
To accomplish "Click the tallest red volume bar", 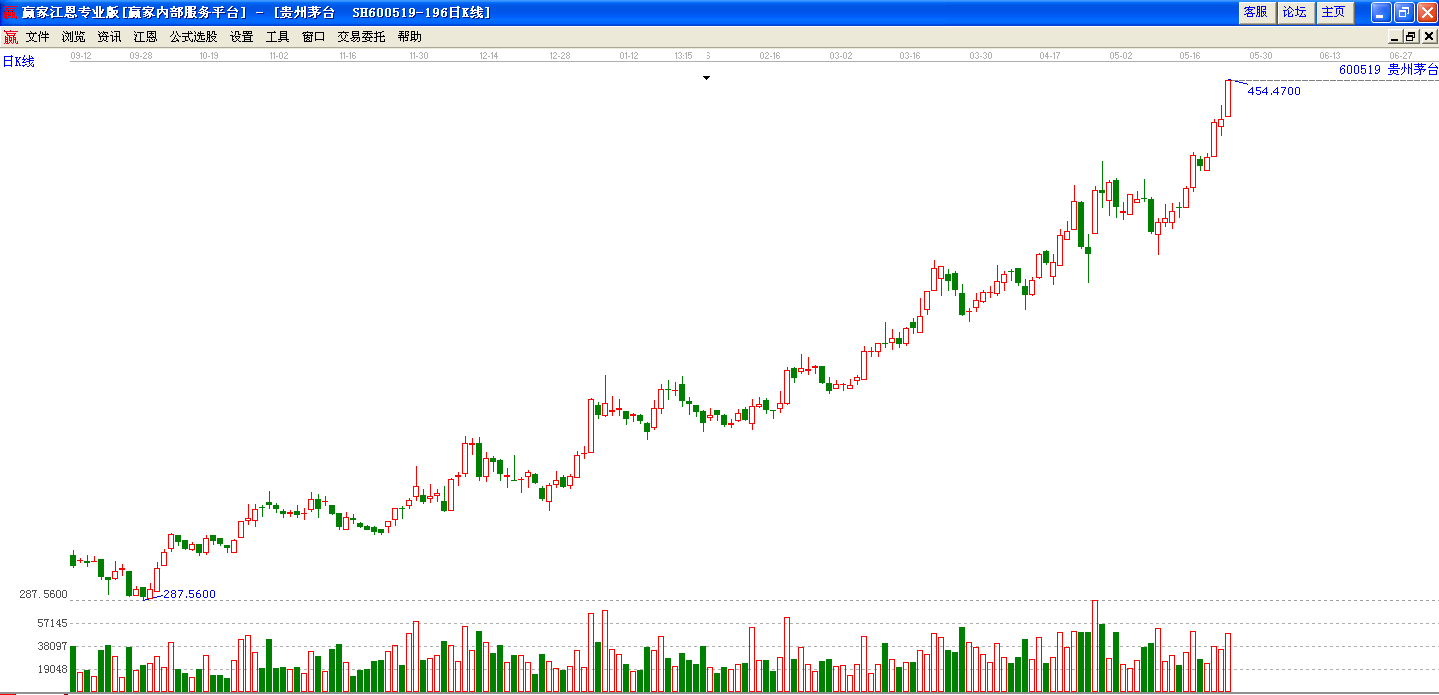I will (1095, 646).
